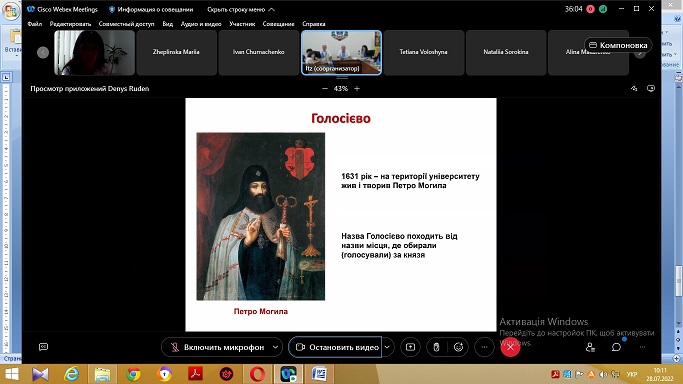Click the raise hand icon

[x=436, y=347]
